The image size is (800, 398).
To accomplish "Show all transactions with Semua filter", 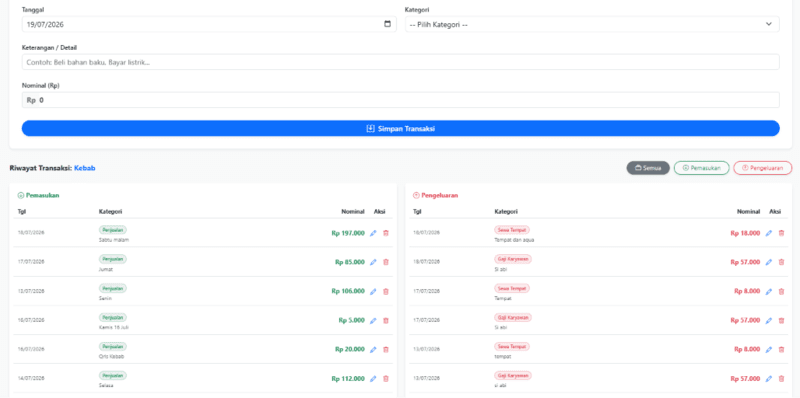I will (648, 168).
